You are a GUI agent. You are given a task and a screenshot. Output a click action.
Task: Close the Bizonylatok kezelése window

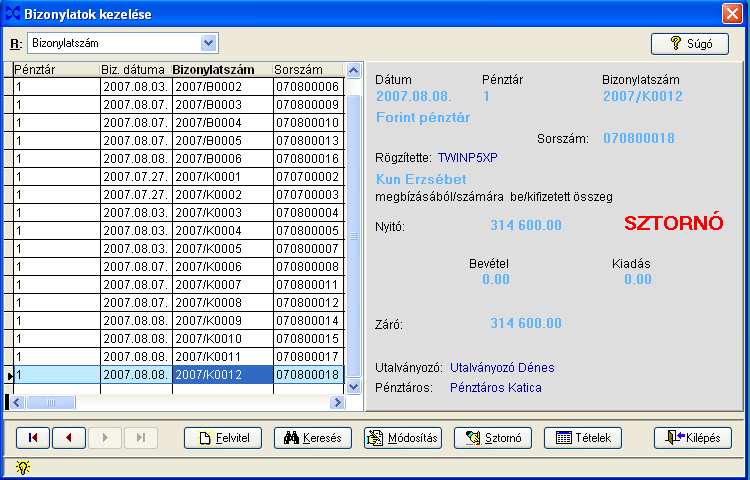point(732,14)
